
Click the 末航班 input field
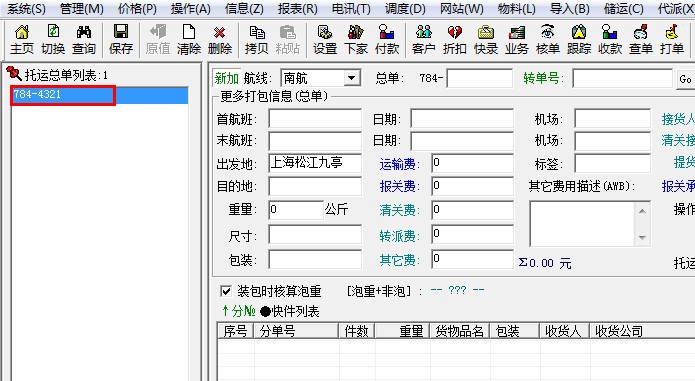coord(315,141)
